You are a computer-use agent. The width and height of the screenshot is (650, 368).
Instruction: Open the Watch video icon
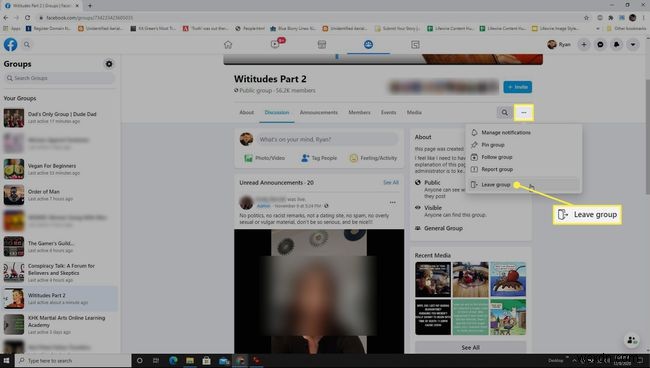tap(275, 44)
